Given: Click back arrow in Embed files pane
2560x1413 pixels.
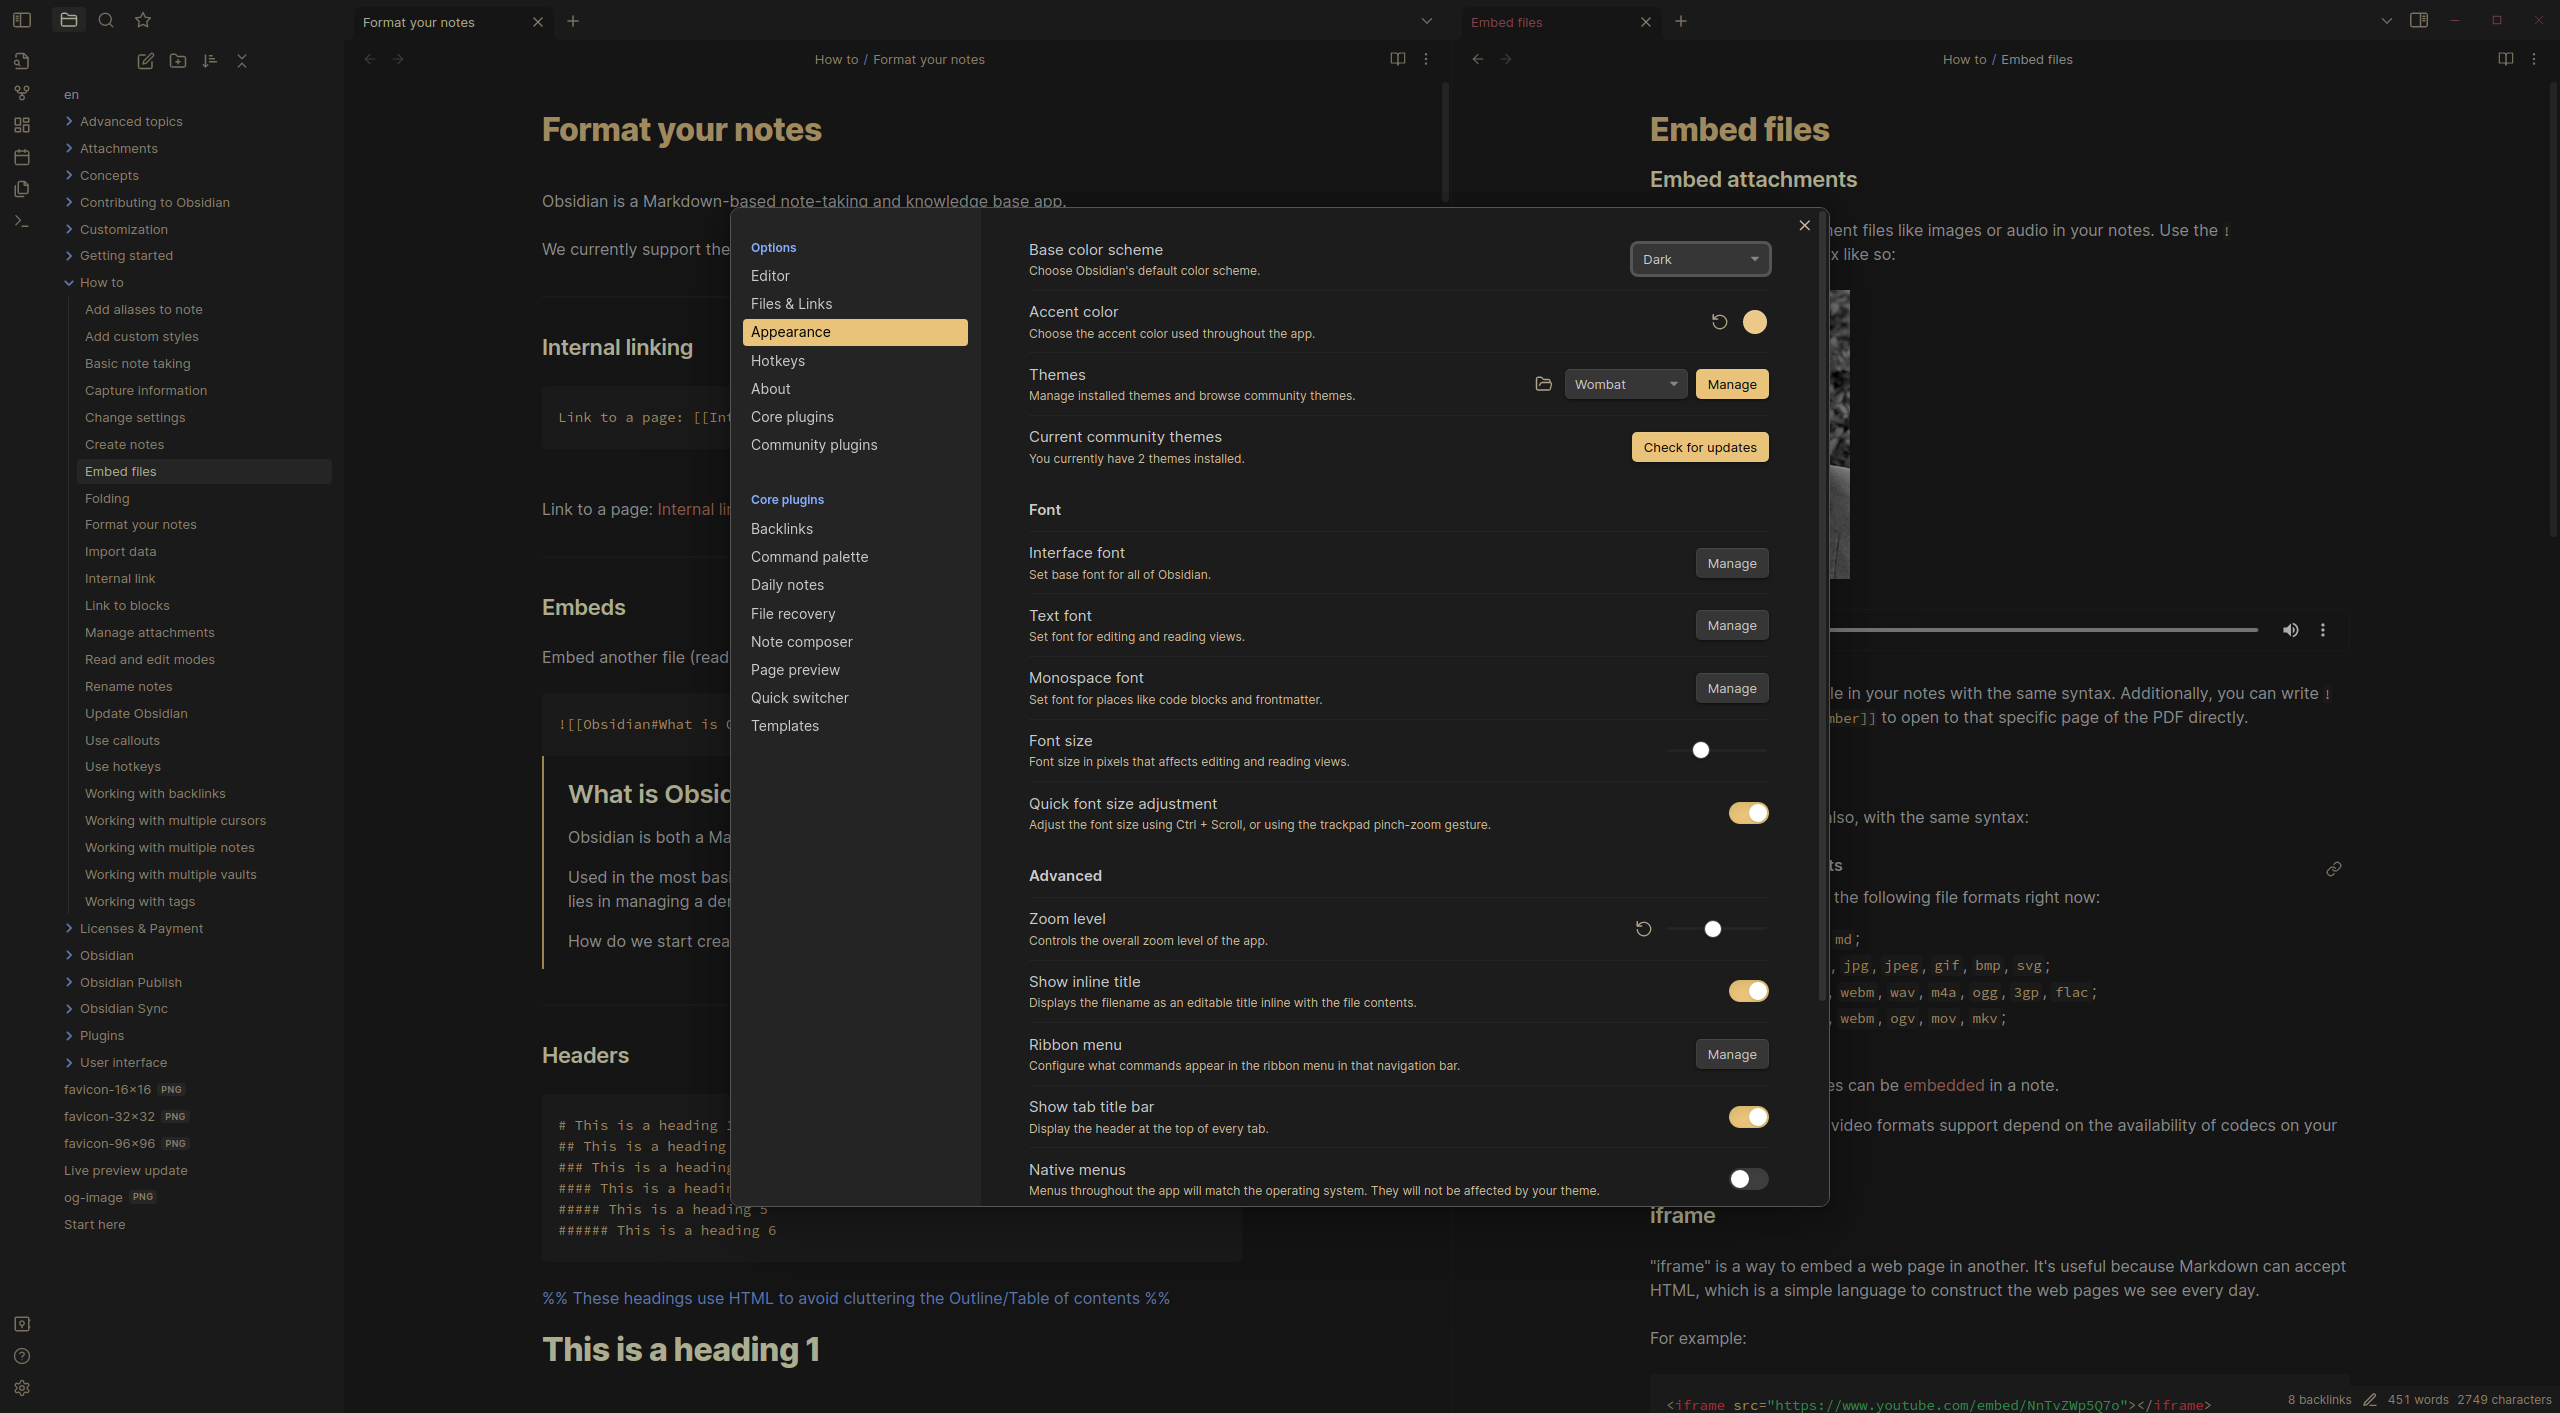Looking at the screenshot, I should point(1478,59).
